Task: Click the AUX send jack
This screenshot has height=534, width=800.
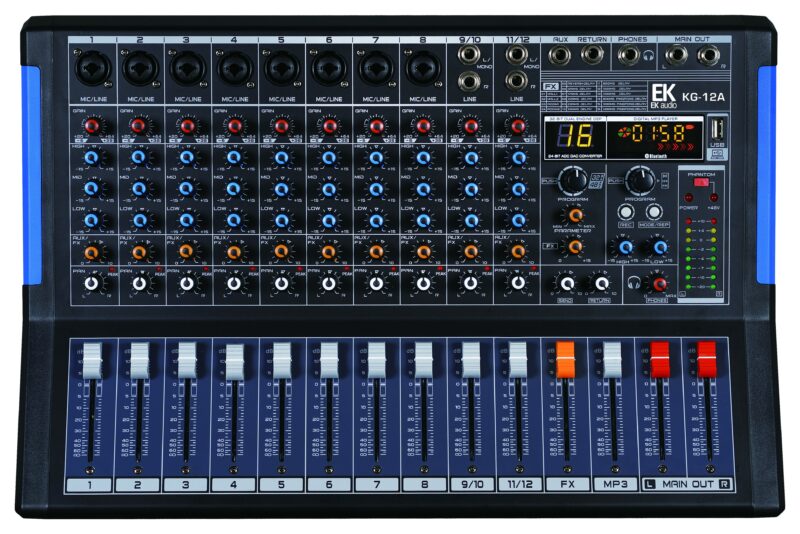Action: pyautogui.click(x=559, y=55)
